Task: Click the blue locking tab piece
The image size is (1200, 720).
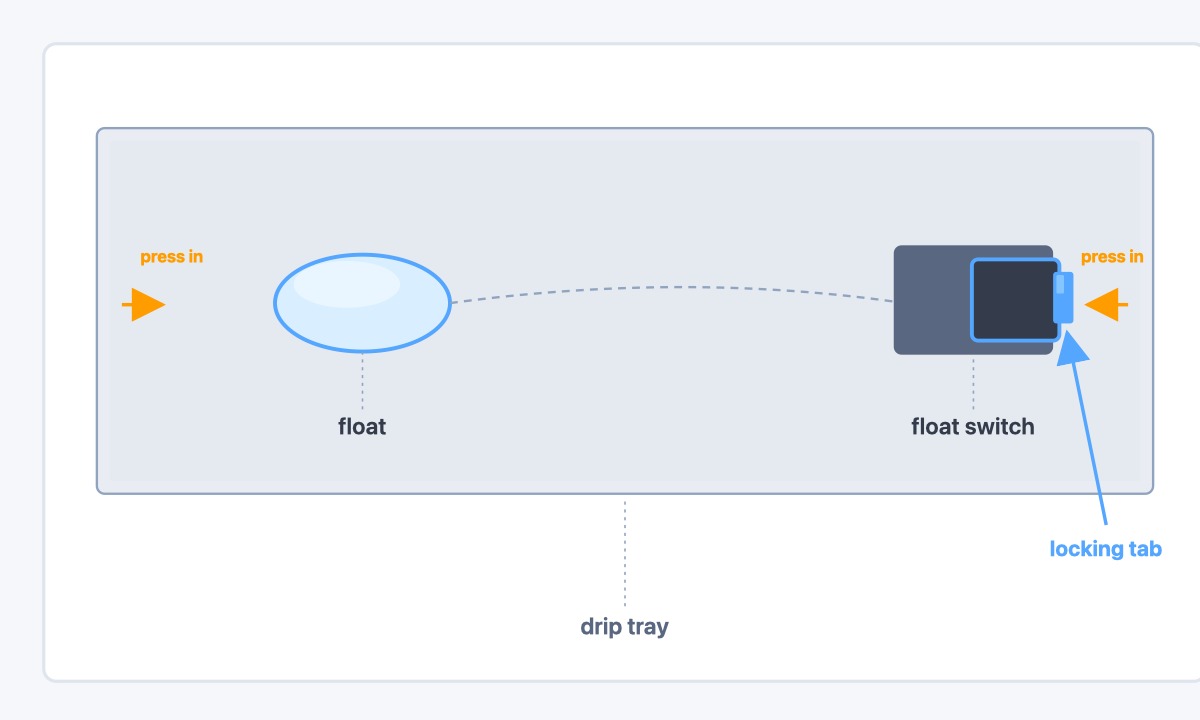Action: [1063, 298]
